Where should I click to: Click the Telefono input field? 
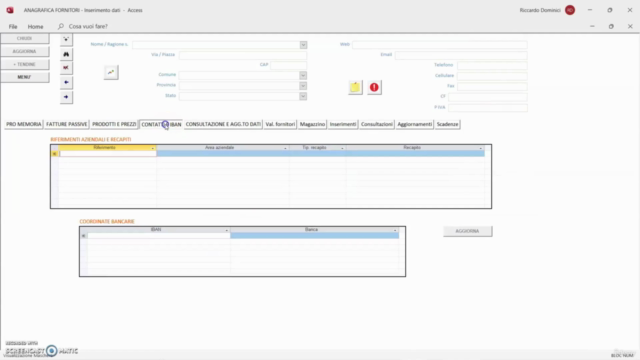pyautogui.click(x=492, y=65)
